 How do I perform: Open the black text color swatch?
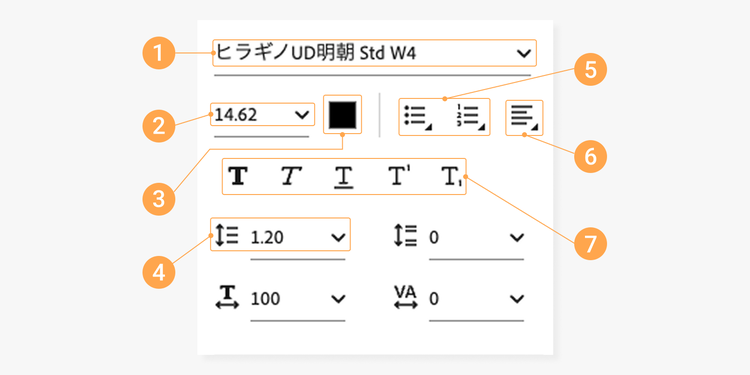pyautogui.click(x=342, y=114)
